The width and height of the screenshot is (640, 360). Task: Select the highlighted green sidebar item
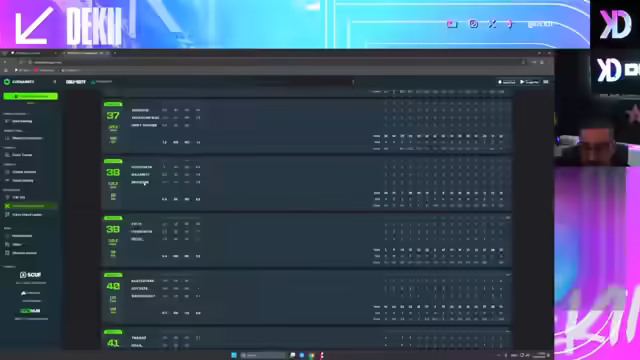point(31,206)
